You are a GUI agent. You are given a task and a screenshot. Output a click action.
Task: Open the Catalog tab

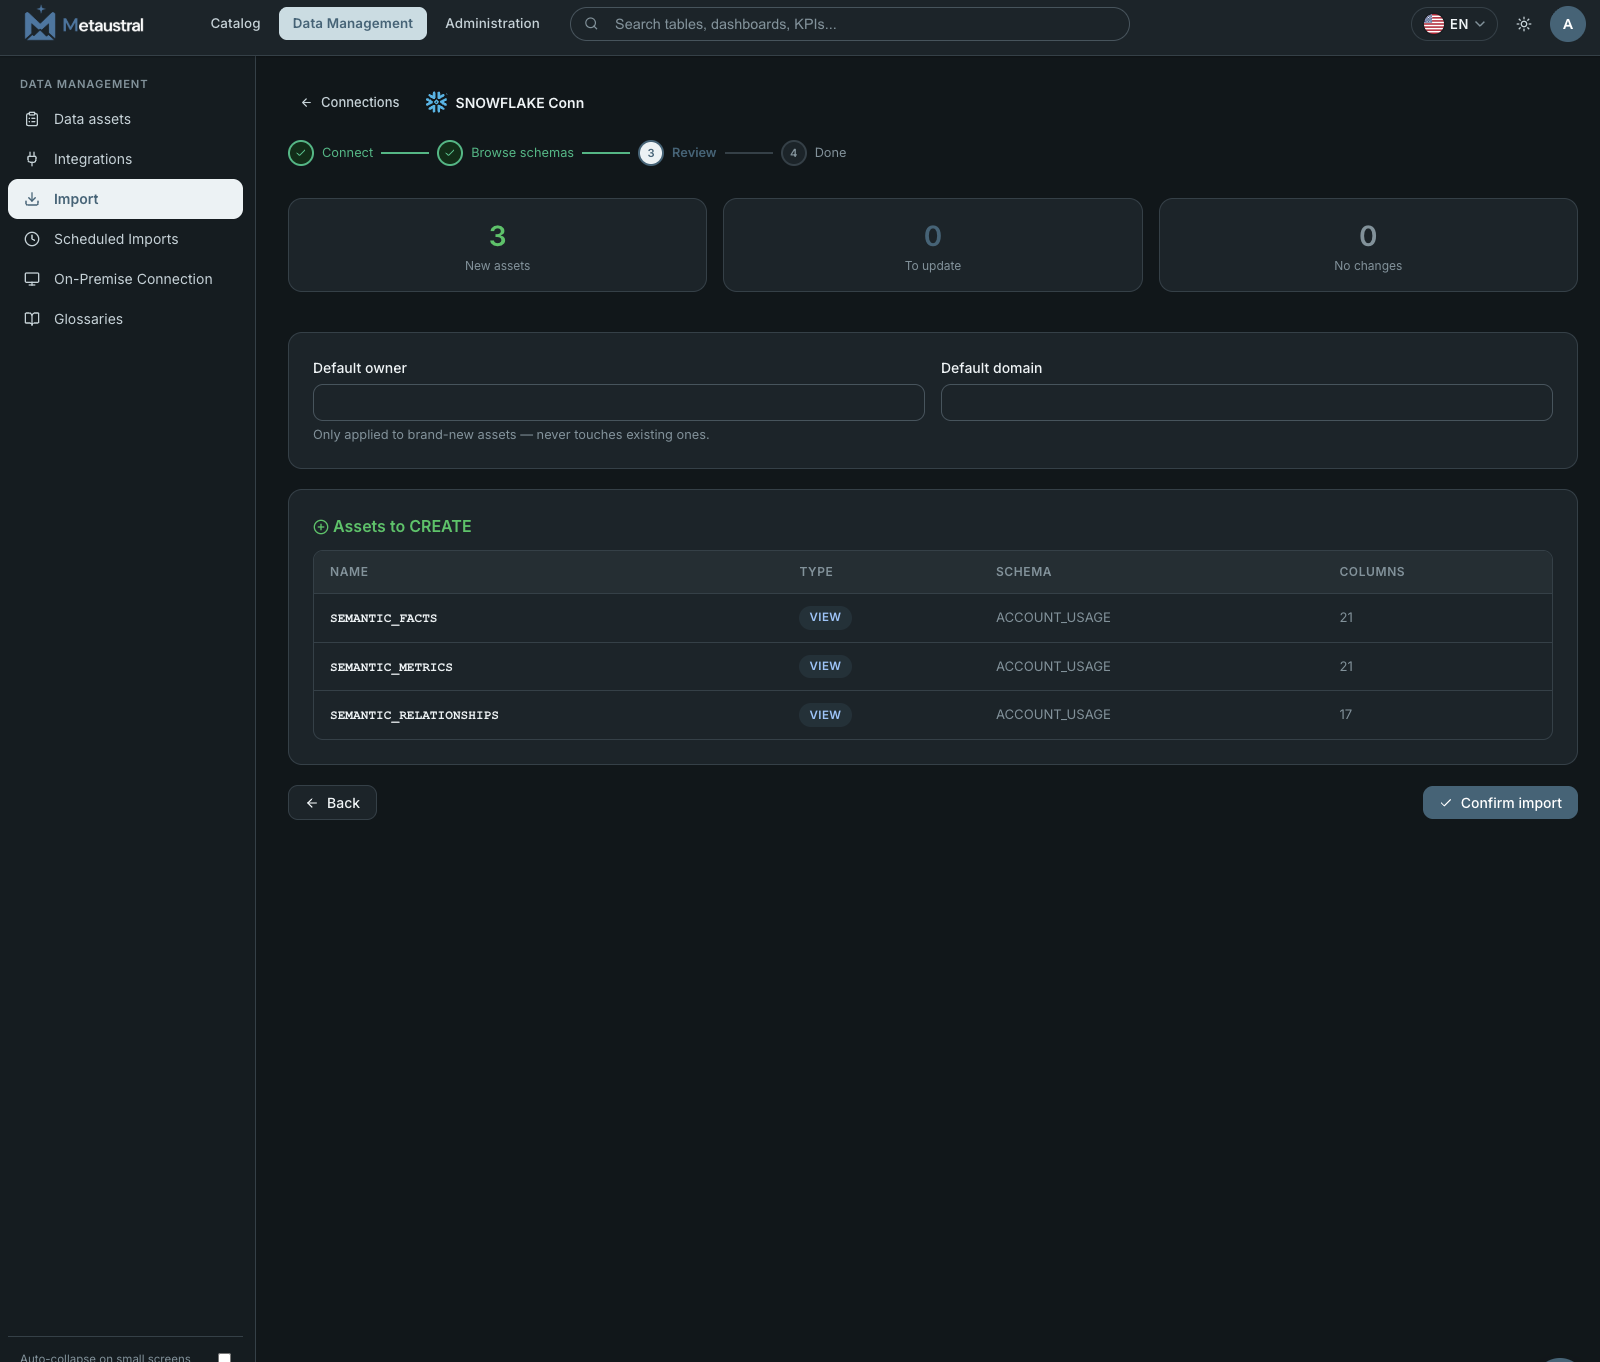coord(235,23)
